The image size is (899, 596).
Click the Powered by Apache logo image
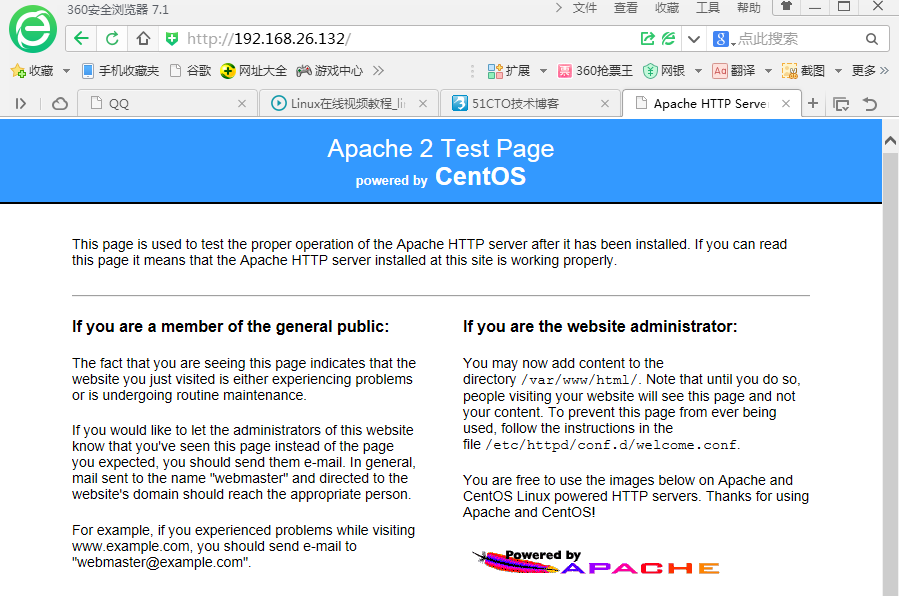pyautogui.click(x=595, y=562)
